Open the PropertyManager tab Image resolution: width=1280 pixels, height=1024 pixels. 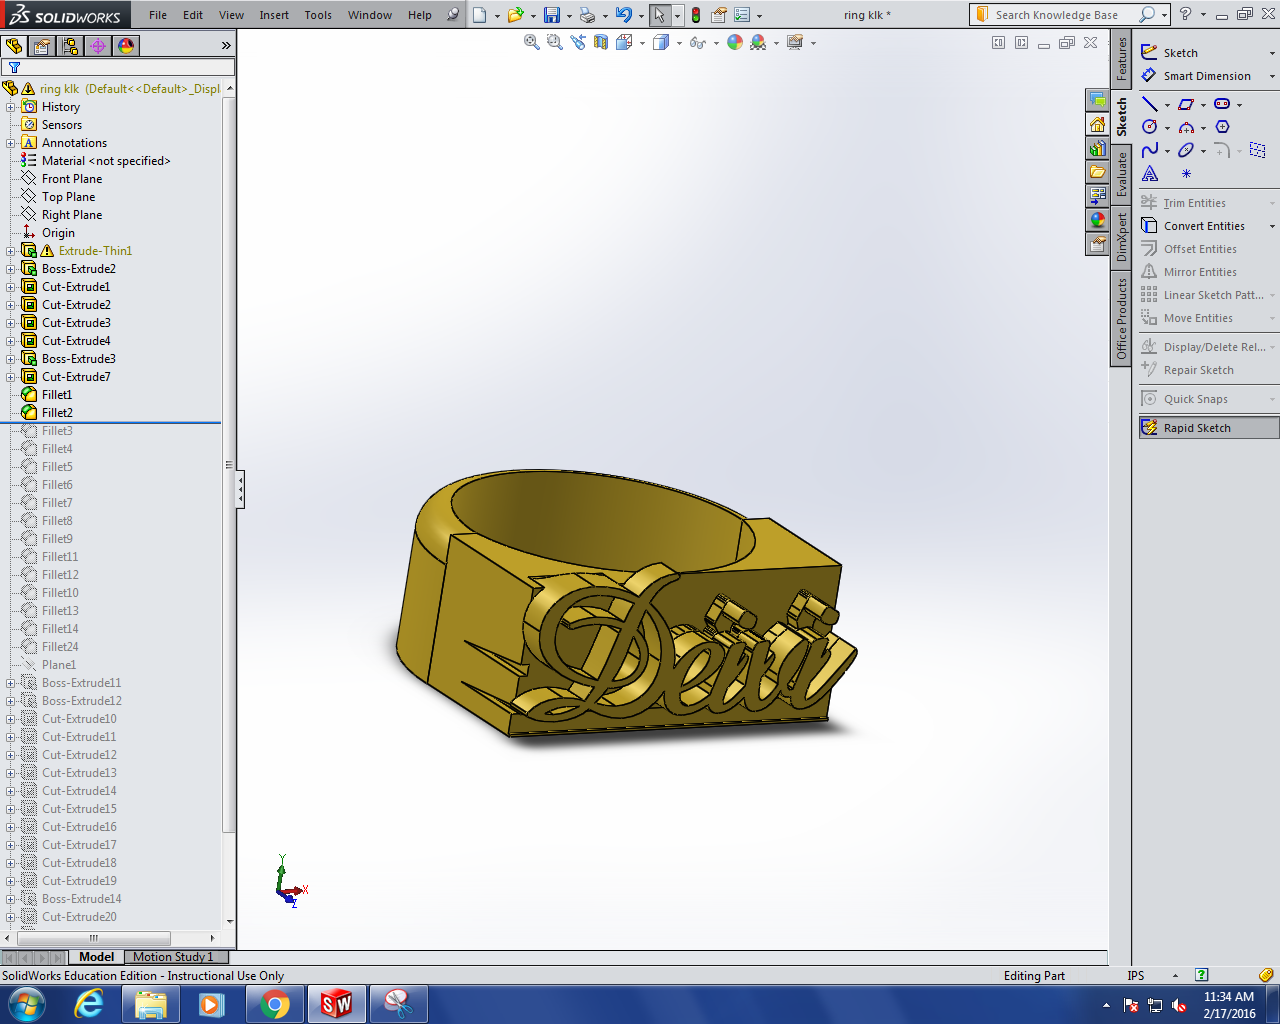coord(42,46)
